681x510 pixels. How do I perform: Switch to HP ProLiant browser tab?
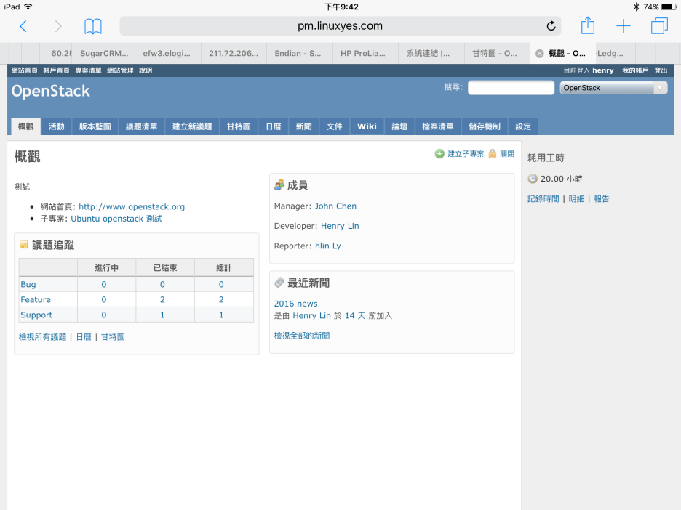coord(363,53)
